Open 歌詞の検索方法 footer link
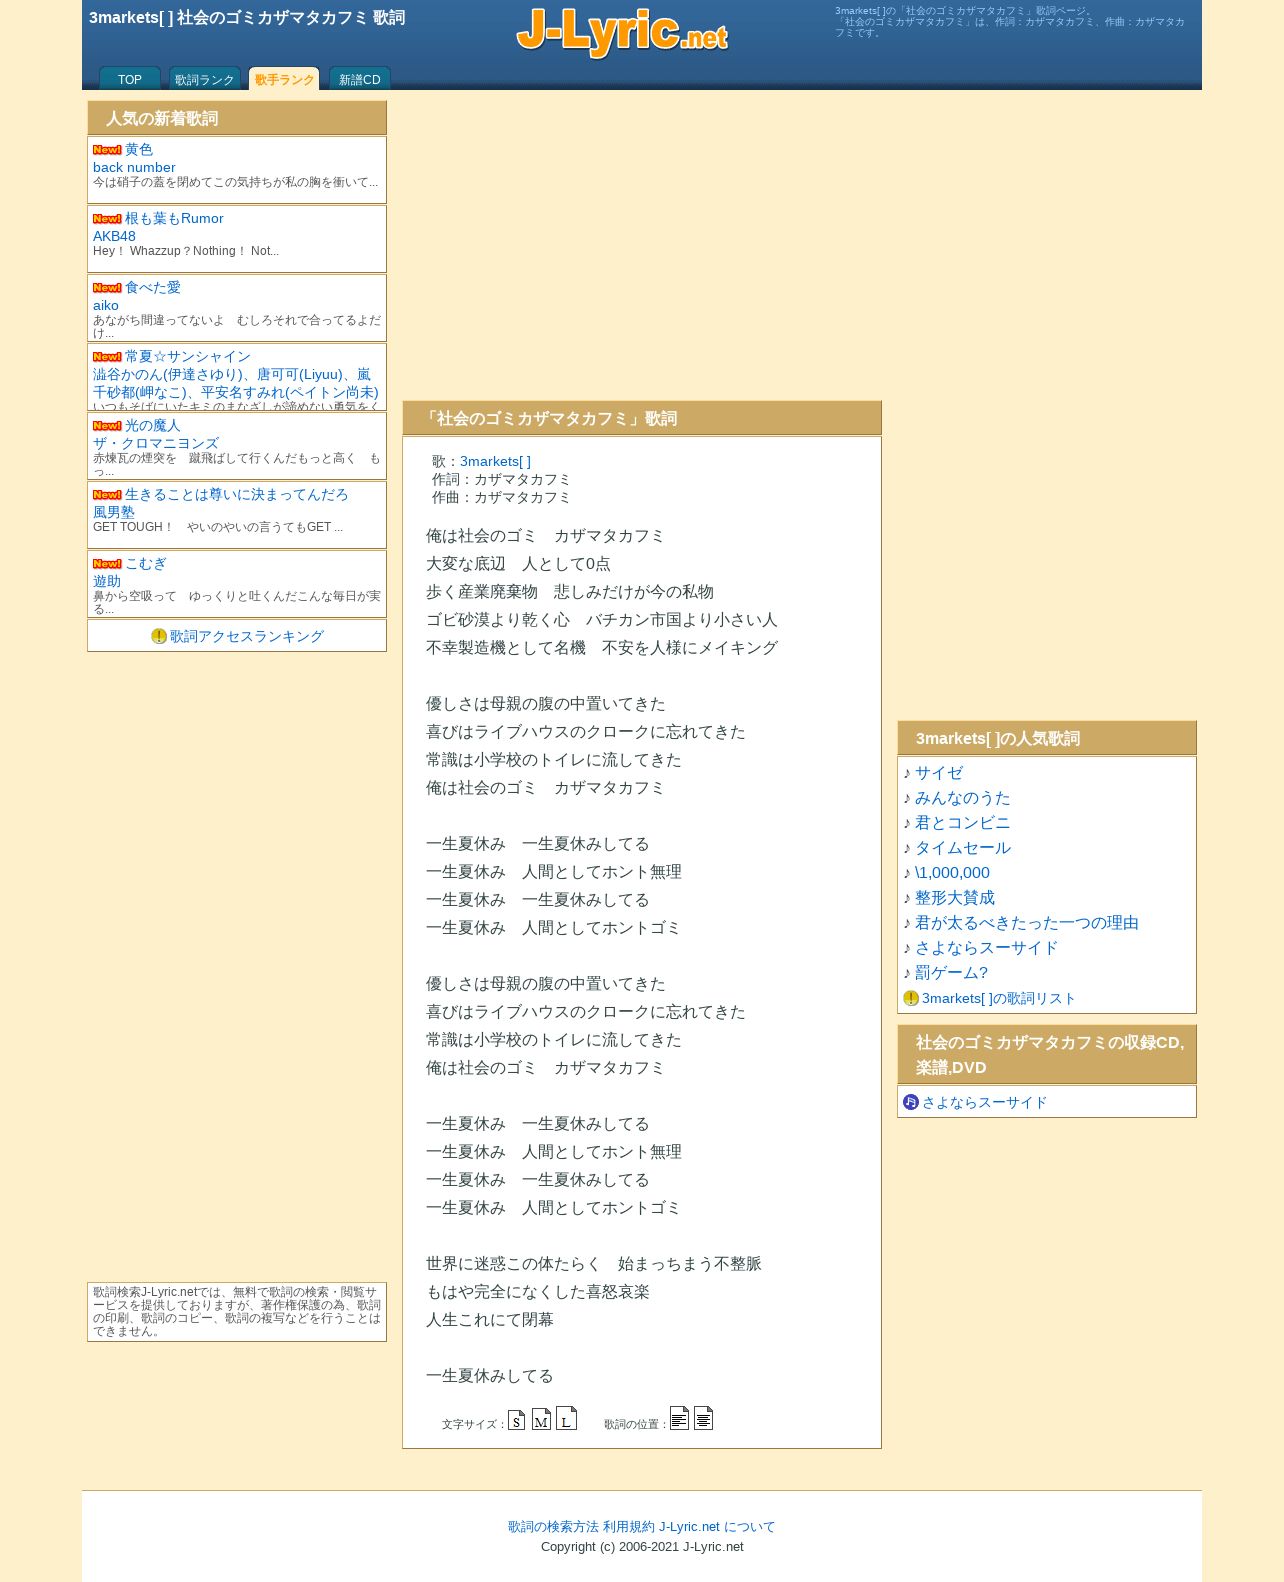 point(553,1527)
